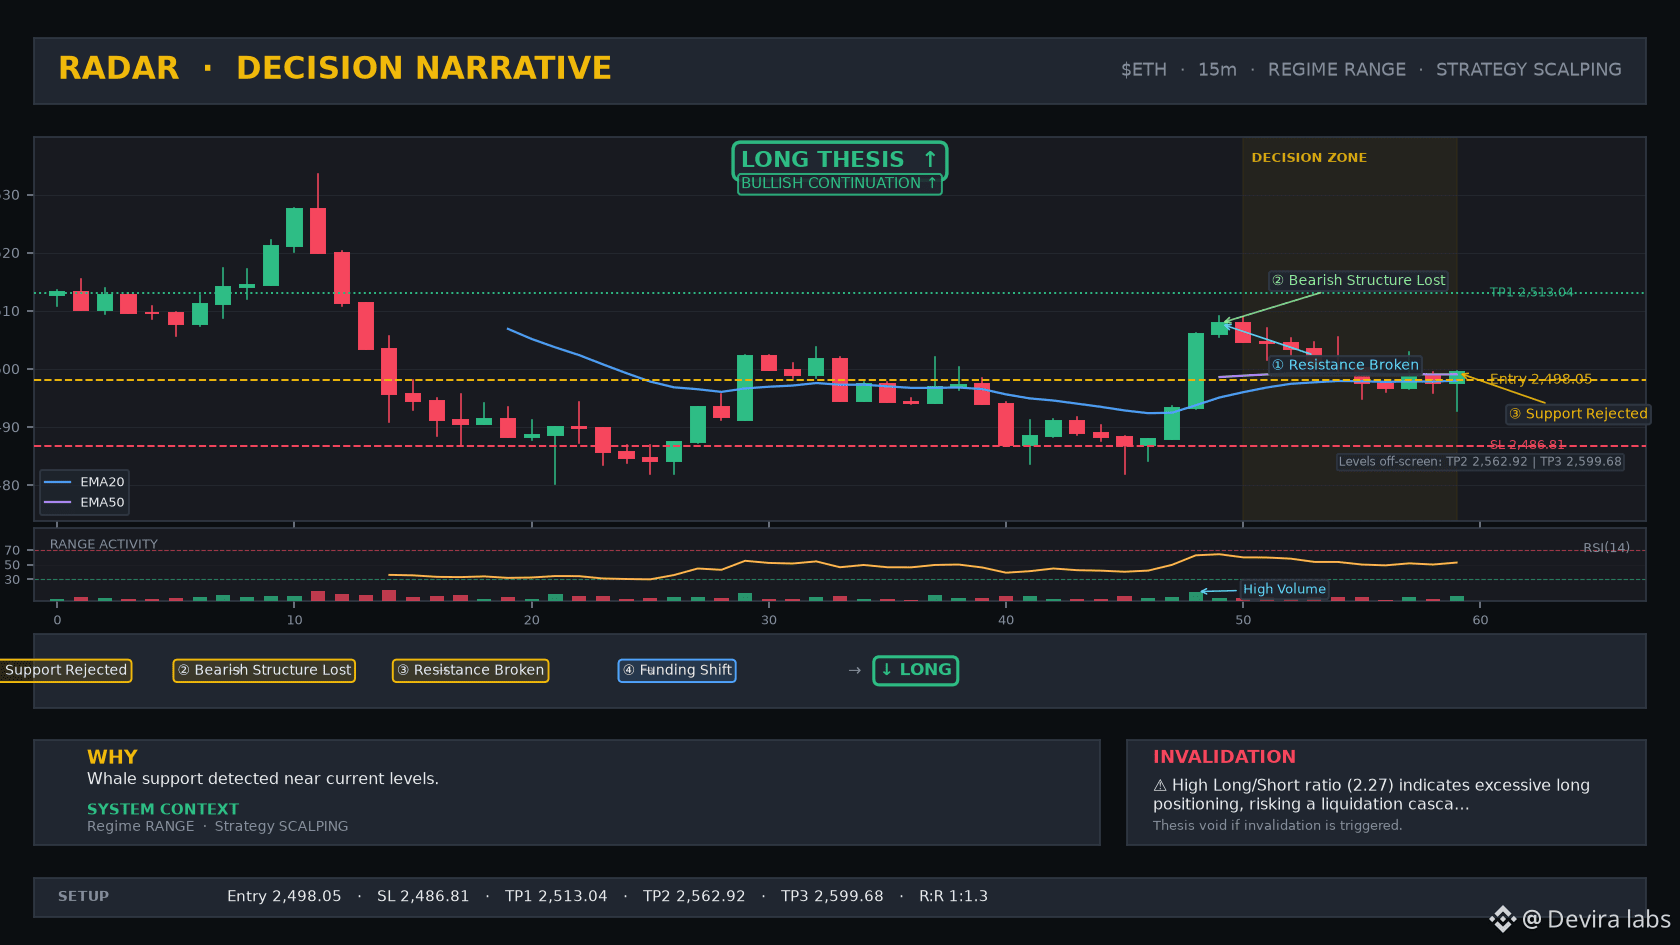Select the Resistance Broken chart annotation
The width and height of the screenshot is (1680, 945).
click(x=1345, y=365)
